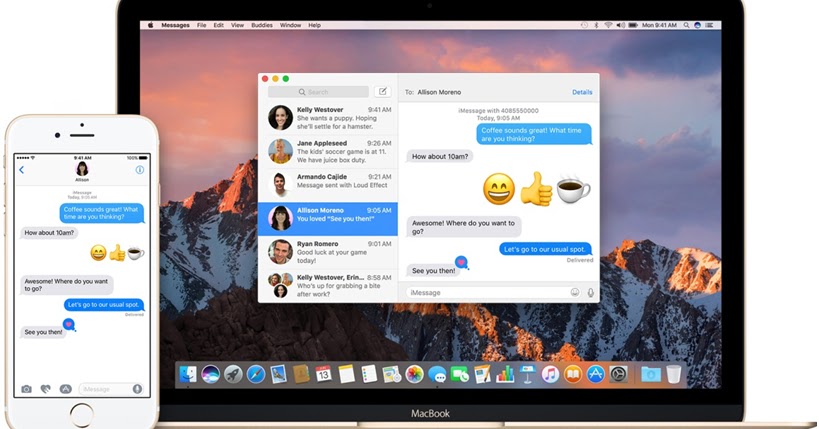Open Keynote from the Dock
The image size is (819, 429).
click(x=528, y=374)
